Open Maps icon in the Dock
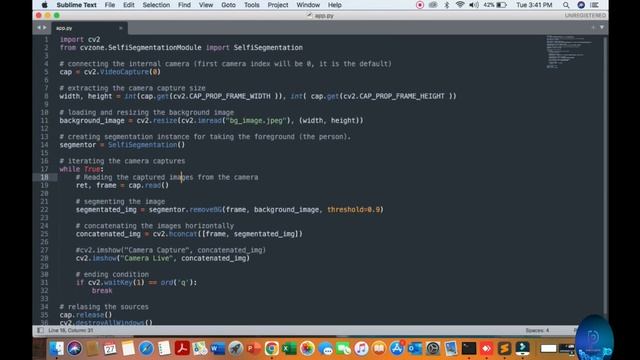Screen dimensions: 640x360 [200, 348]
